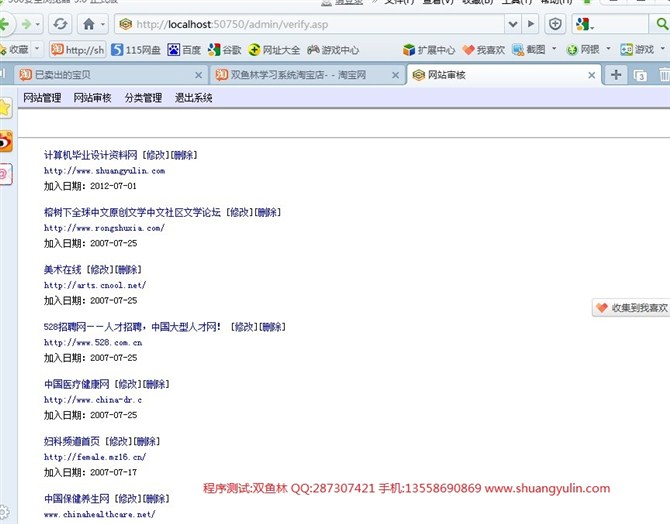Reload the page with refresh icon
Screen dimensions: 670x524
pyautogui.click(x=60, y=24)
